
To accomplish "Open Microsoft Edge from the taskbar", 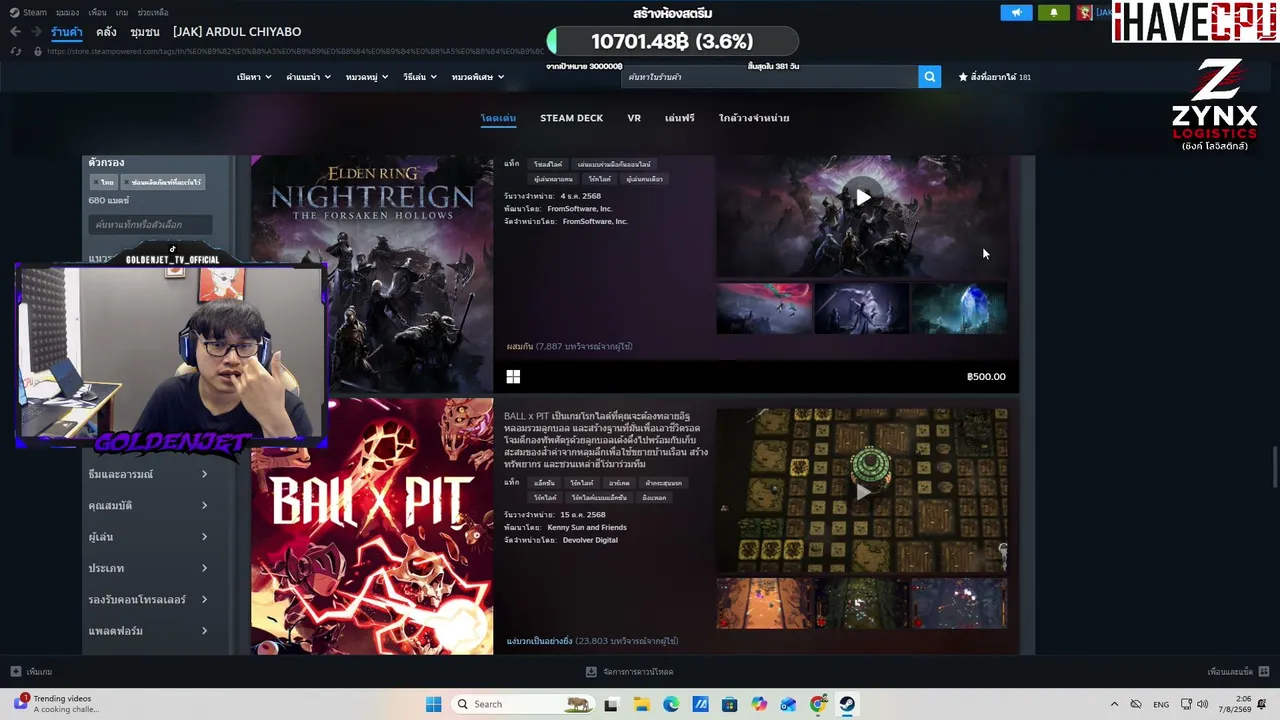I will pyautogui.click(x=671, y=704).
